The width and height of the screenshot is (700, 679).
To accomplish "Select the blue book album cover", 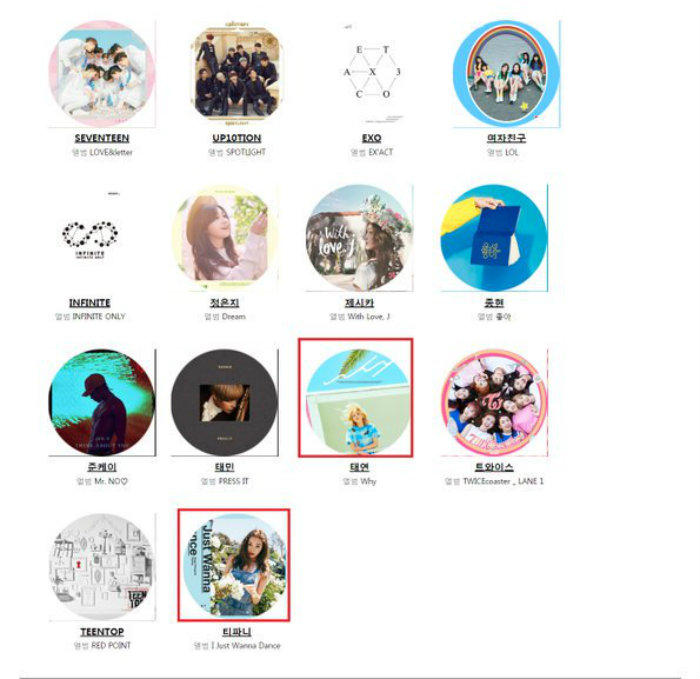I will tap(494, 238).
